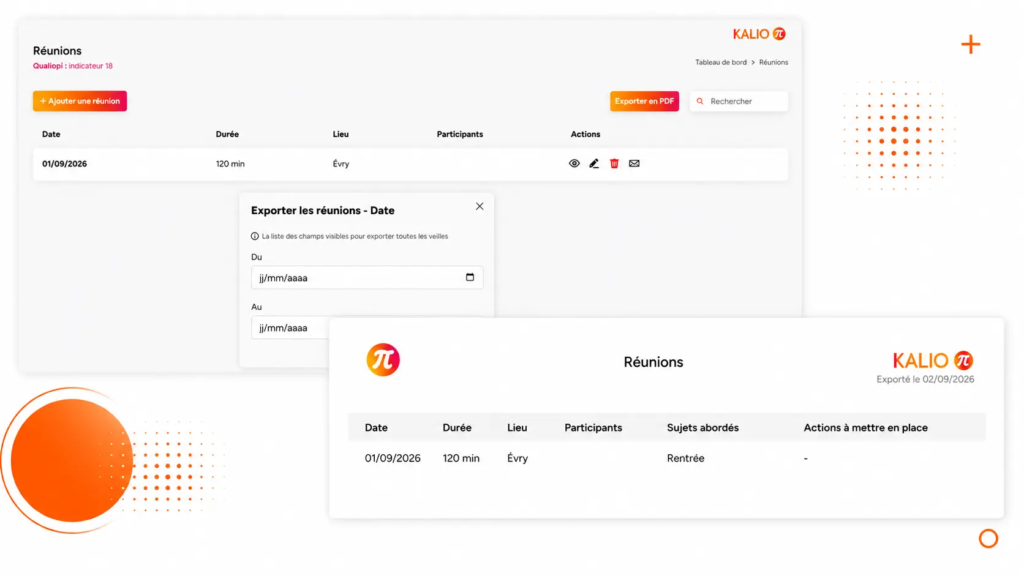Select the Participants header in meetings list

point(460,135)
